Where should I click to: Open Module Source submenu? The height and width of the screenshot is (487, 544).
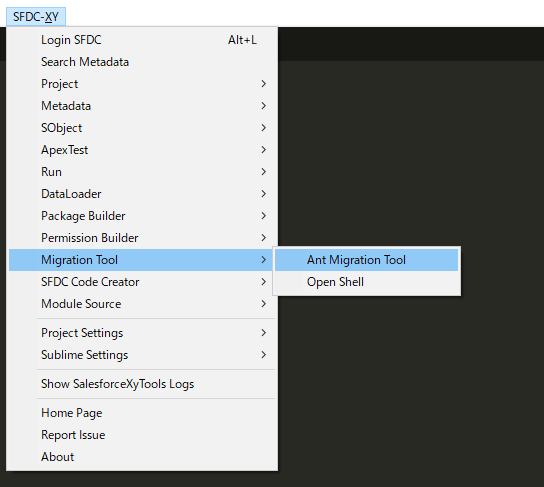[x=142, y=304]
